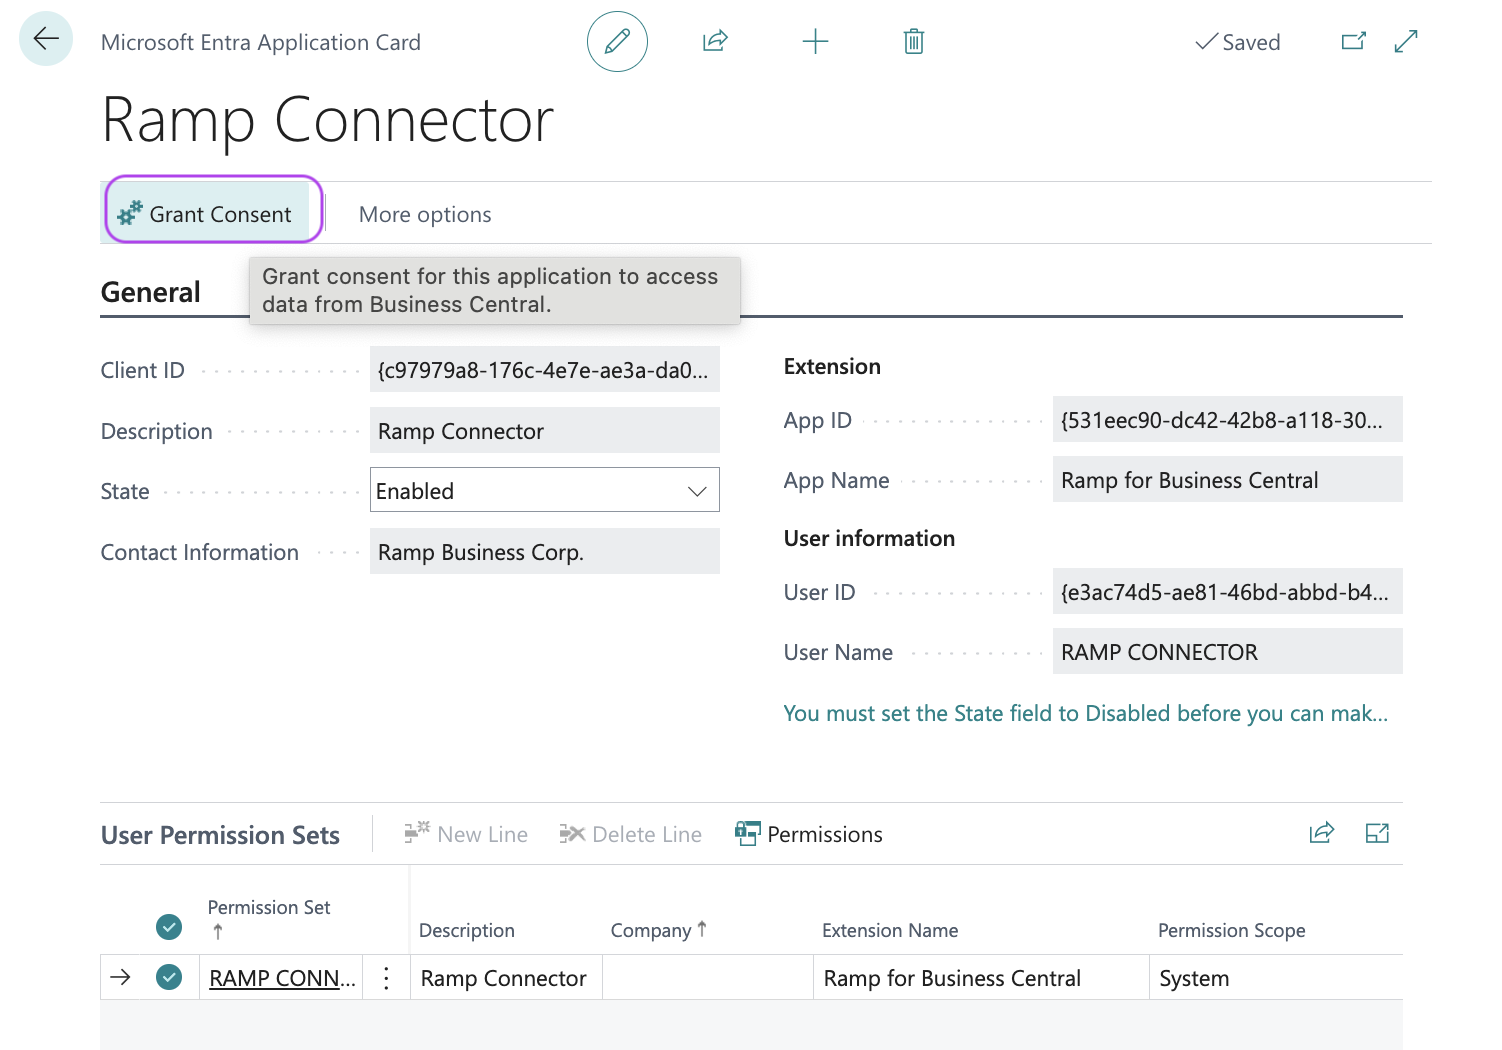Click New Line in permission sets

point(466,834)
